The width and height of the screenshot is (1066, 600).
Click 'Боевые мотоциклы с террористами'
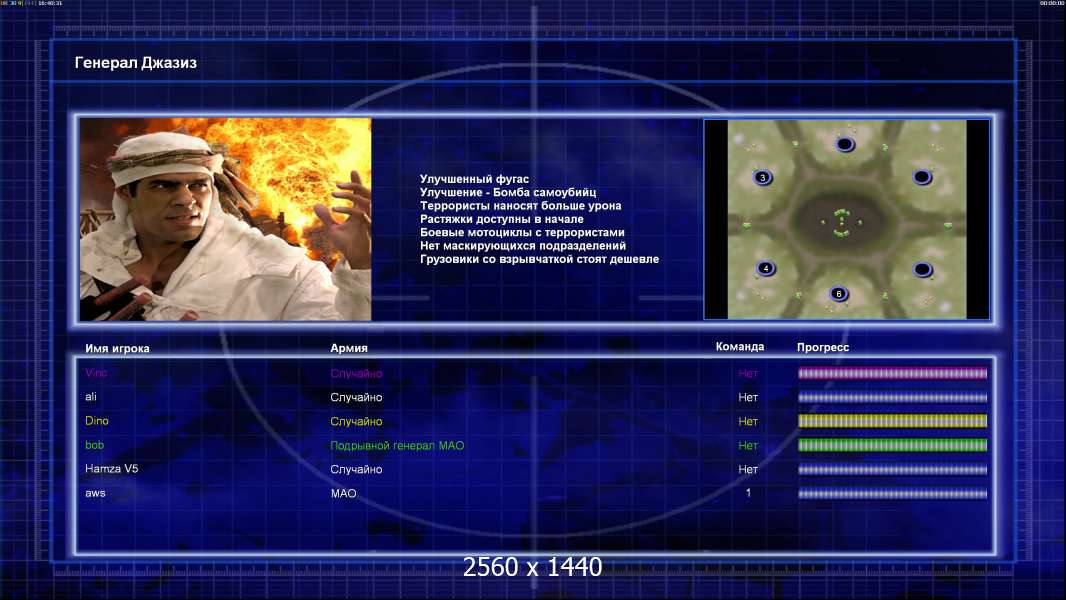(x=522, y=232)
